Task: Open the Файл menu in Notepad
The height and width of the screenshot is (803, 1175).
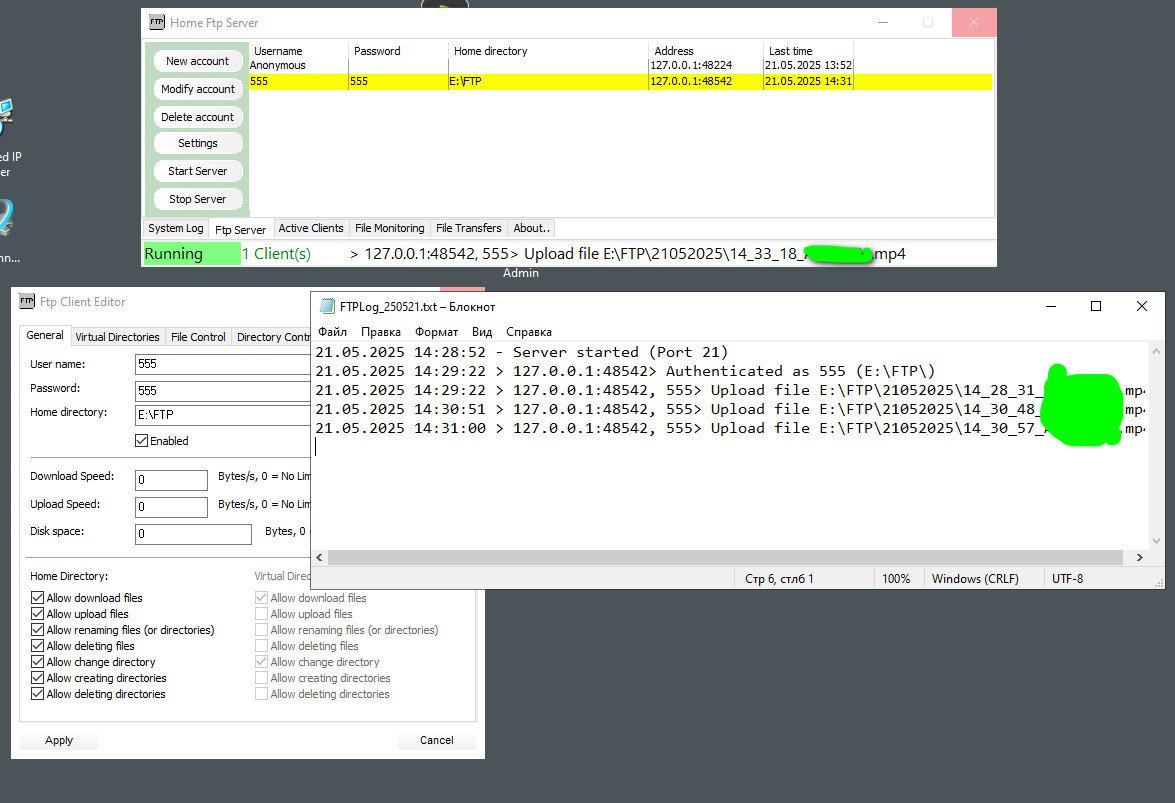Action: (332, 332)
